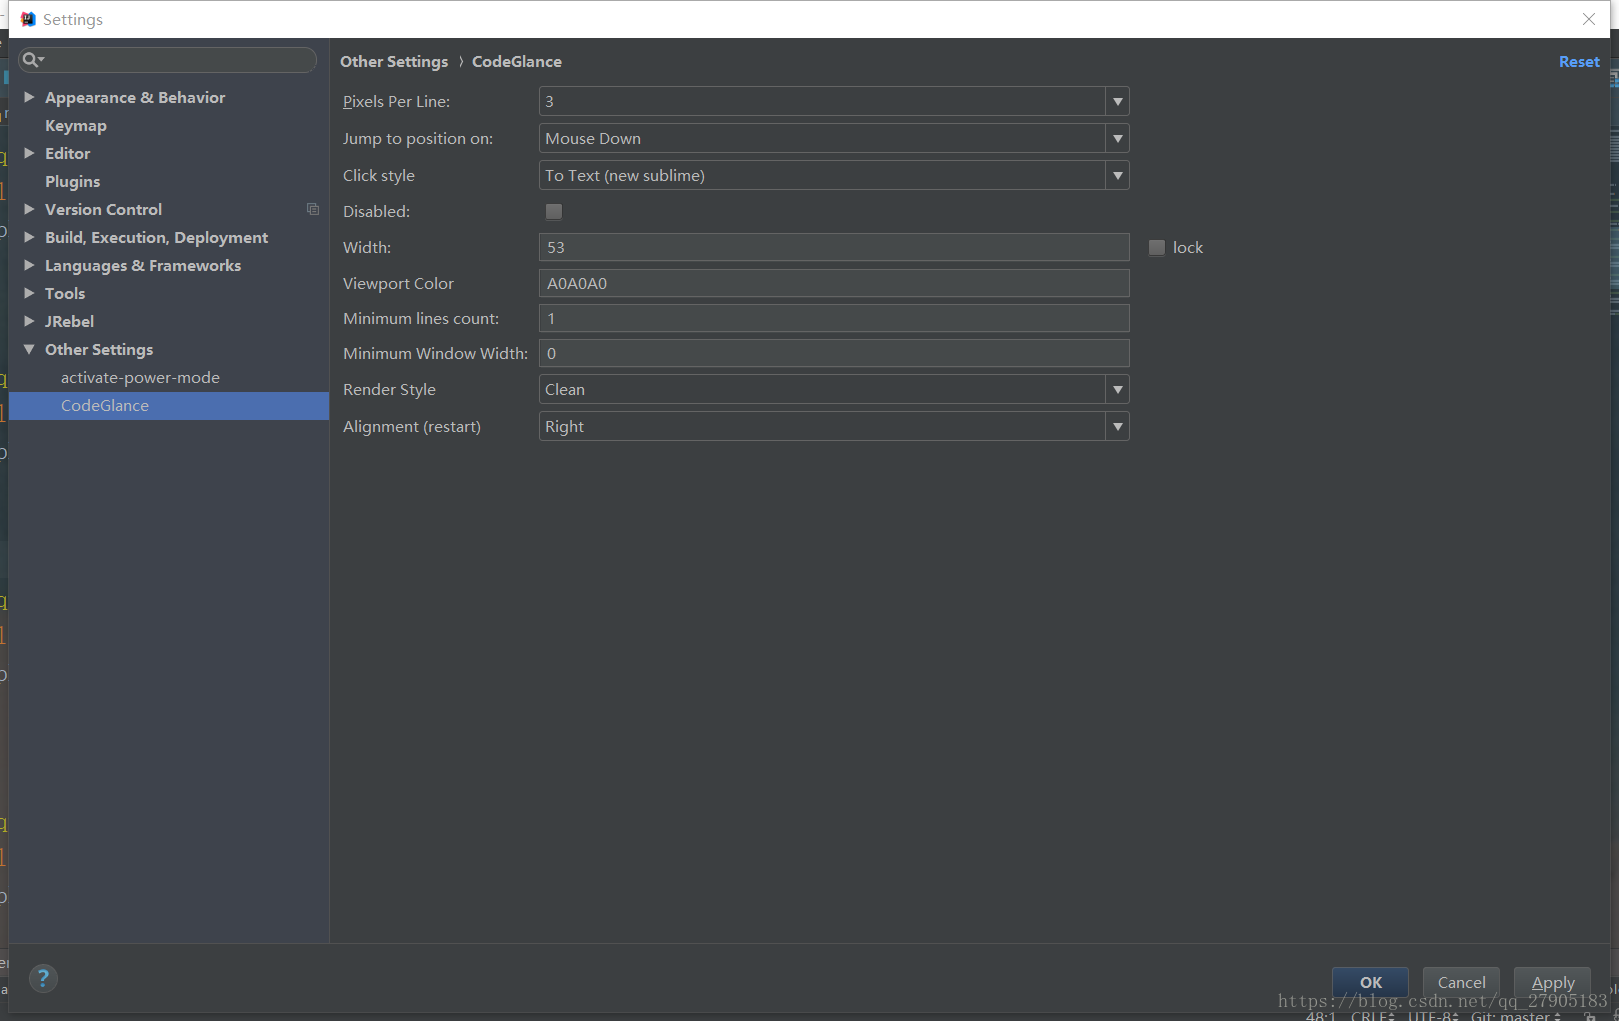Screen dimensions: 1619x1021
Task: Click the IntelliJ Settings window logo icon
Action: pos(28,19)
